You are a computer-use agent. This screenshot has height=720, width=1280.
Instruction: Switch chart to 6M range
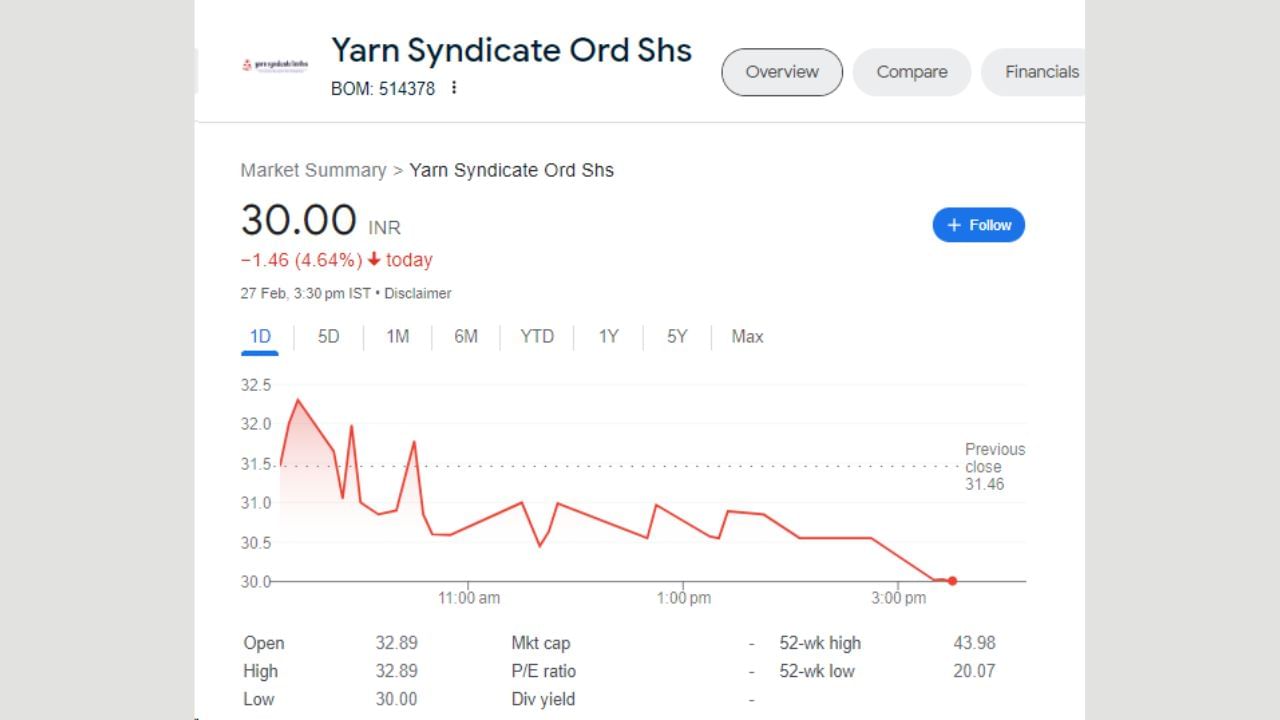pos(466,337)
